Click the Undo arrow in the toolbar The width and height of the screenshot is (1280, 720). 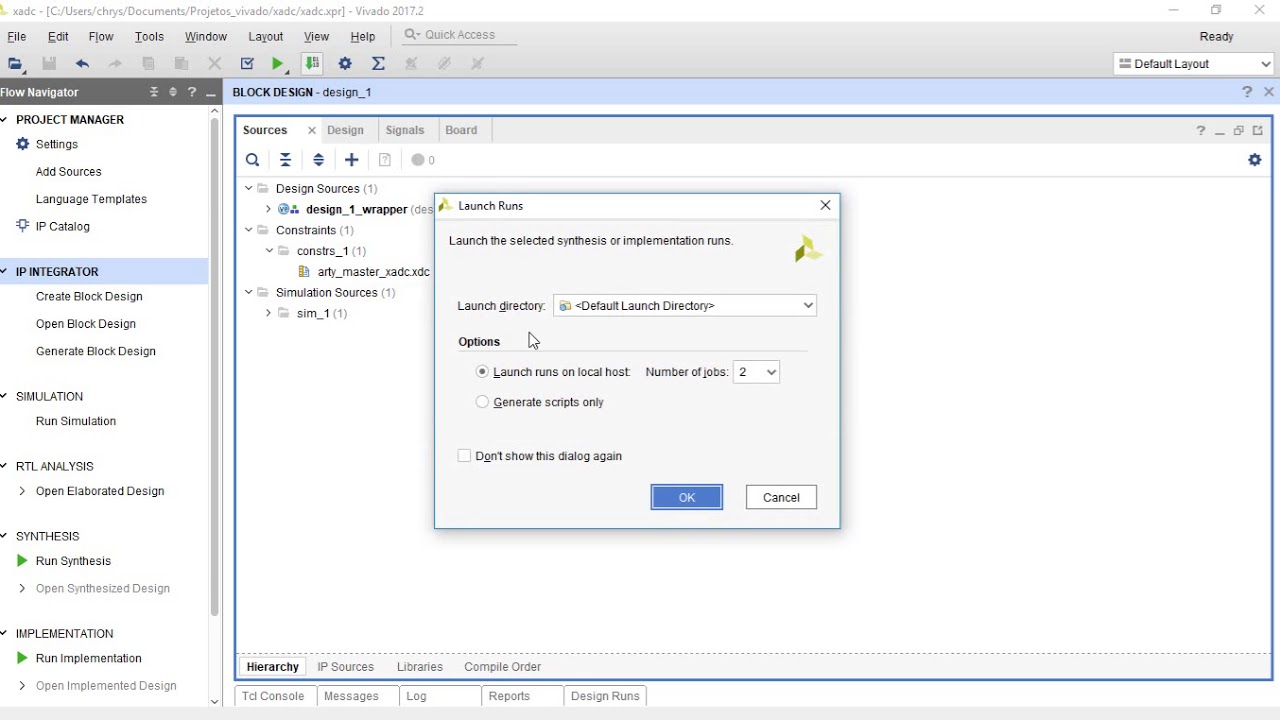pyautogui.click(x=82, y=64)
